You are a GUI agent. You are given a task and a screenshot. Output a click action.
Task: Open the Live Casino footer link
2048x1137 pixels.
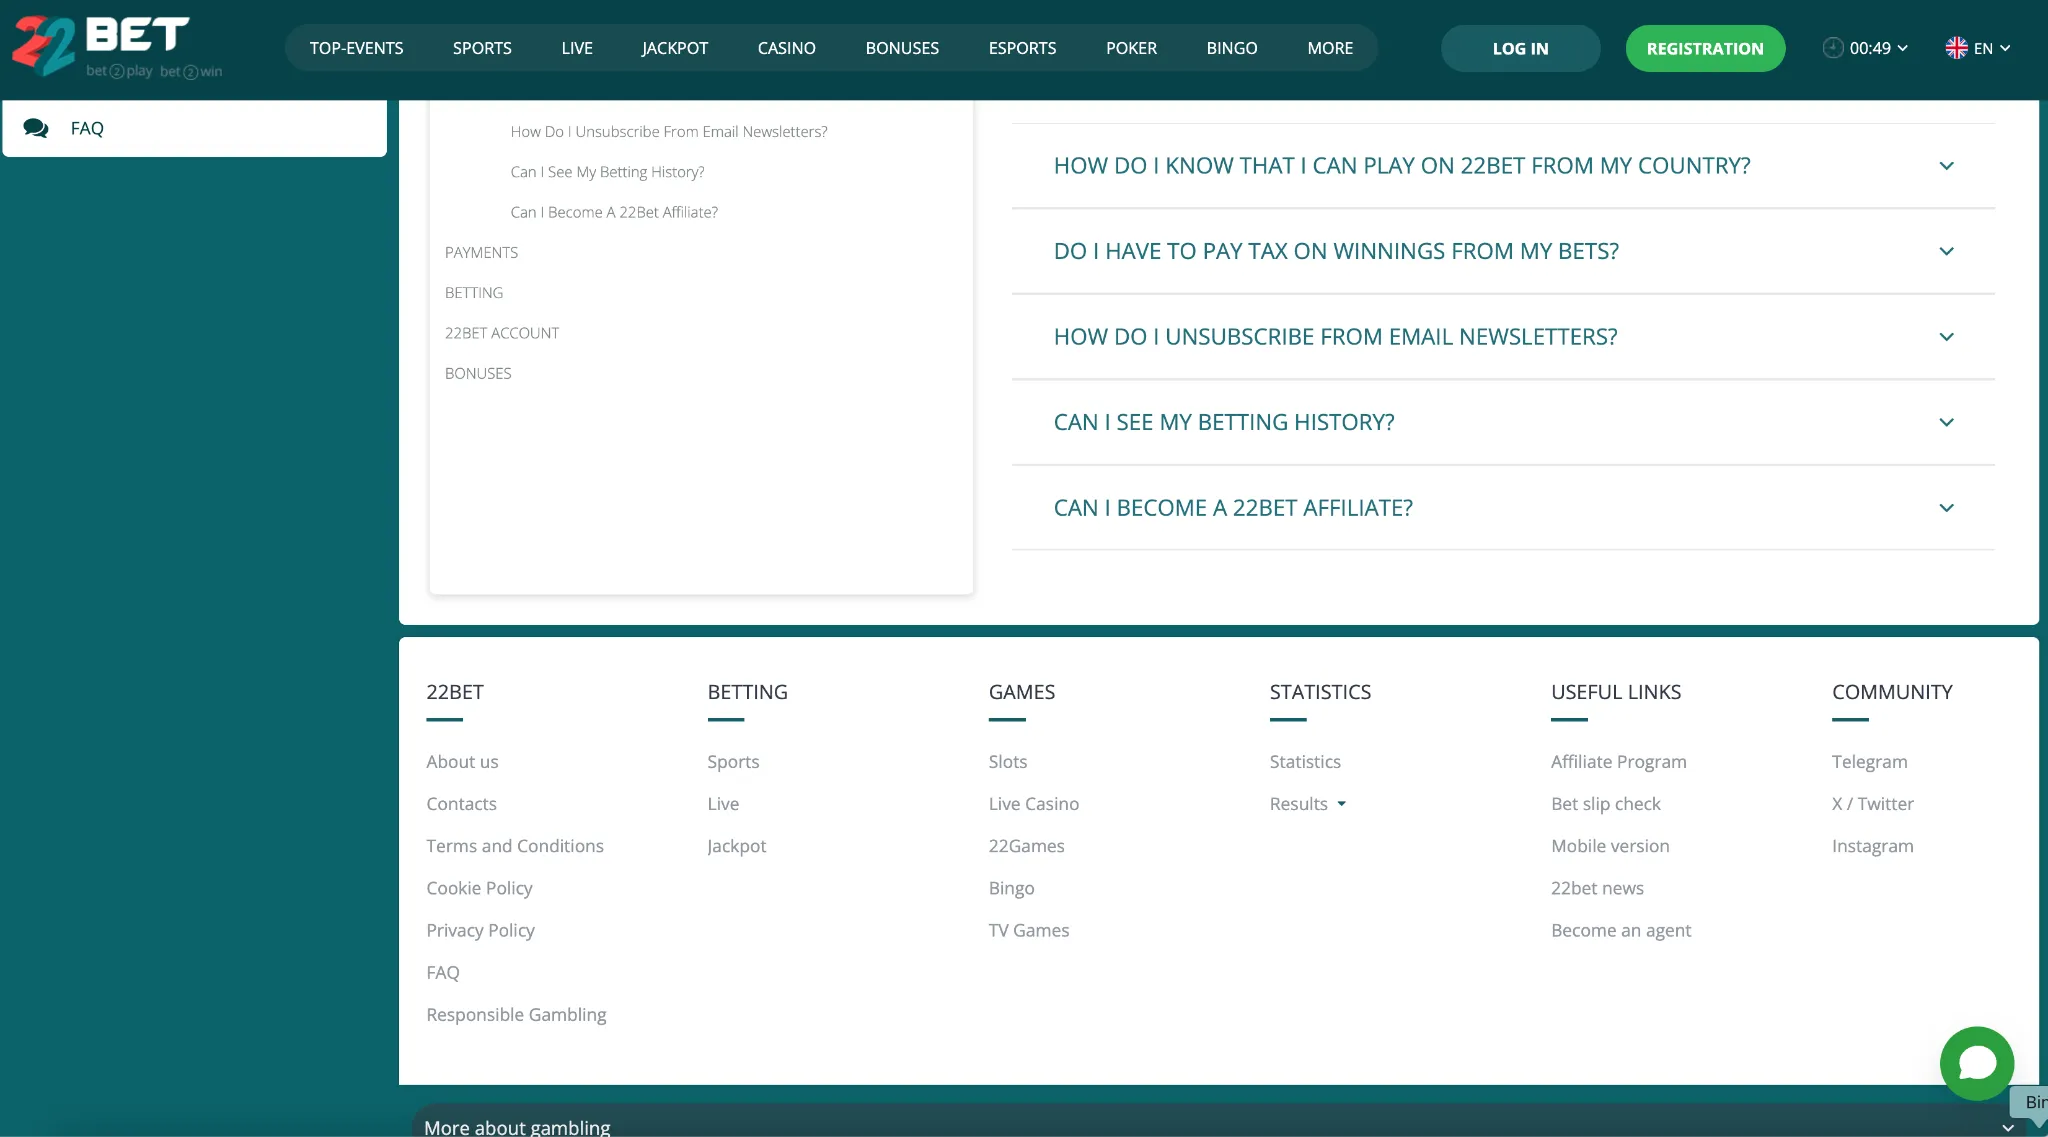(1034, 804)
